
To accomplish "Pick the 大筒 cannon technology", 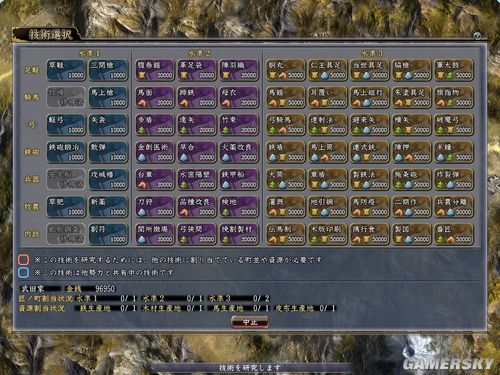I will point(286,179).
